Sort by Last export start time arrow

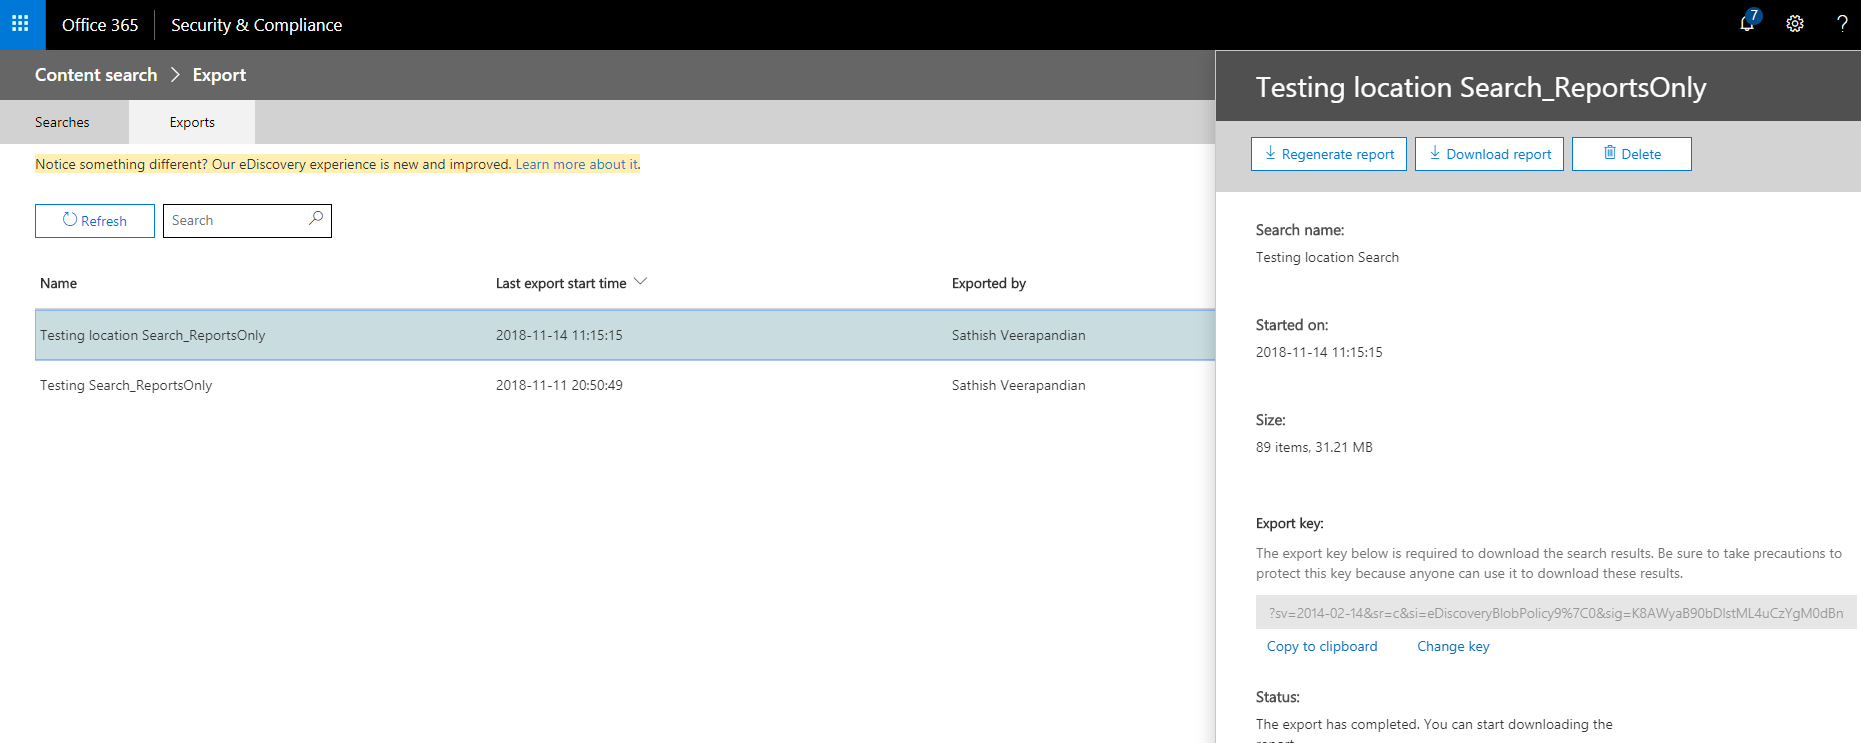point(641,282)
